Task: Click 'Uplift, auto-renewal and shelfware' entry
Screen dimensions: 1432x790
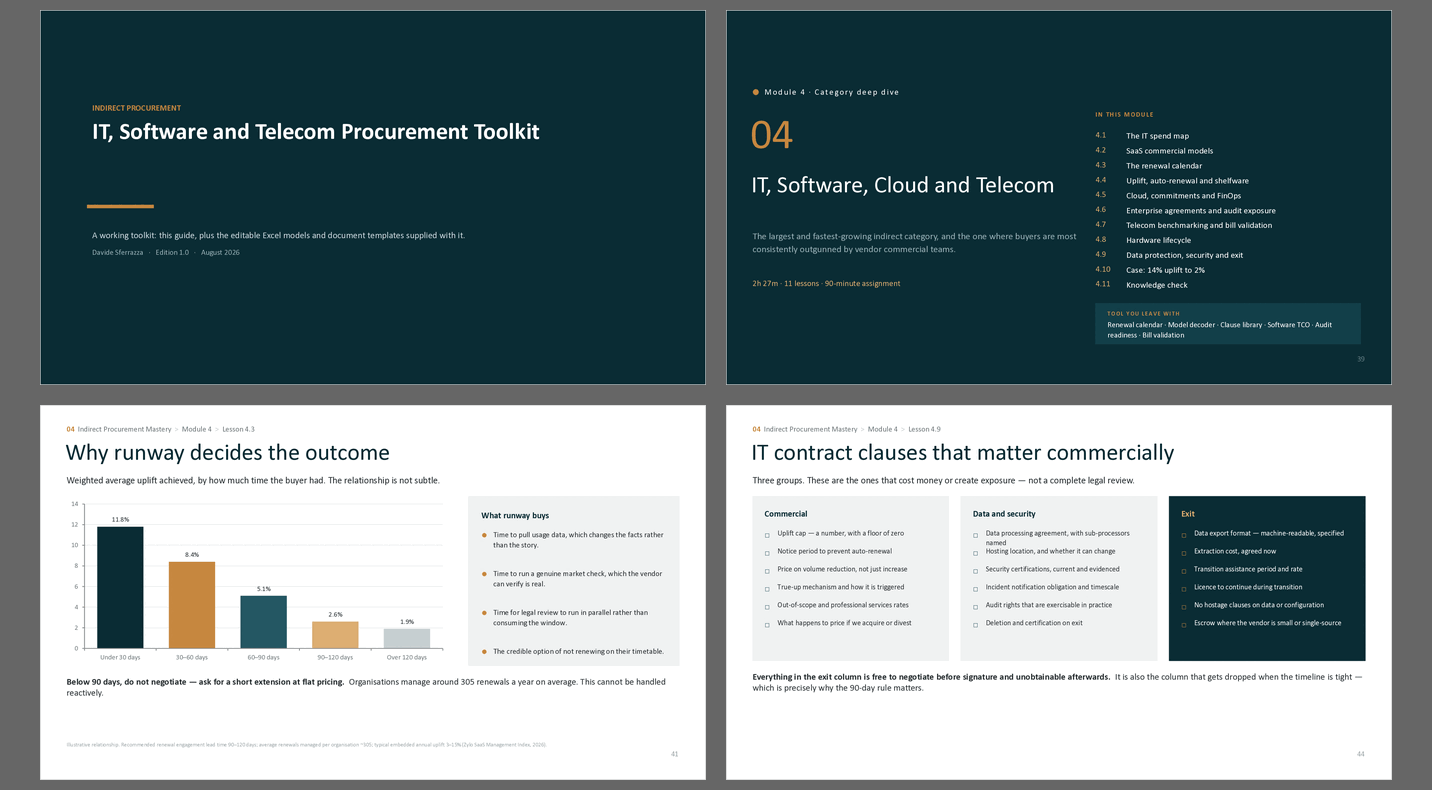Action: click(1187, 181)
